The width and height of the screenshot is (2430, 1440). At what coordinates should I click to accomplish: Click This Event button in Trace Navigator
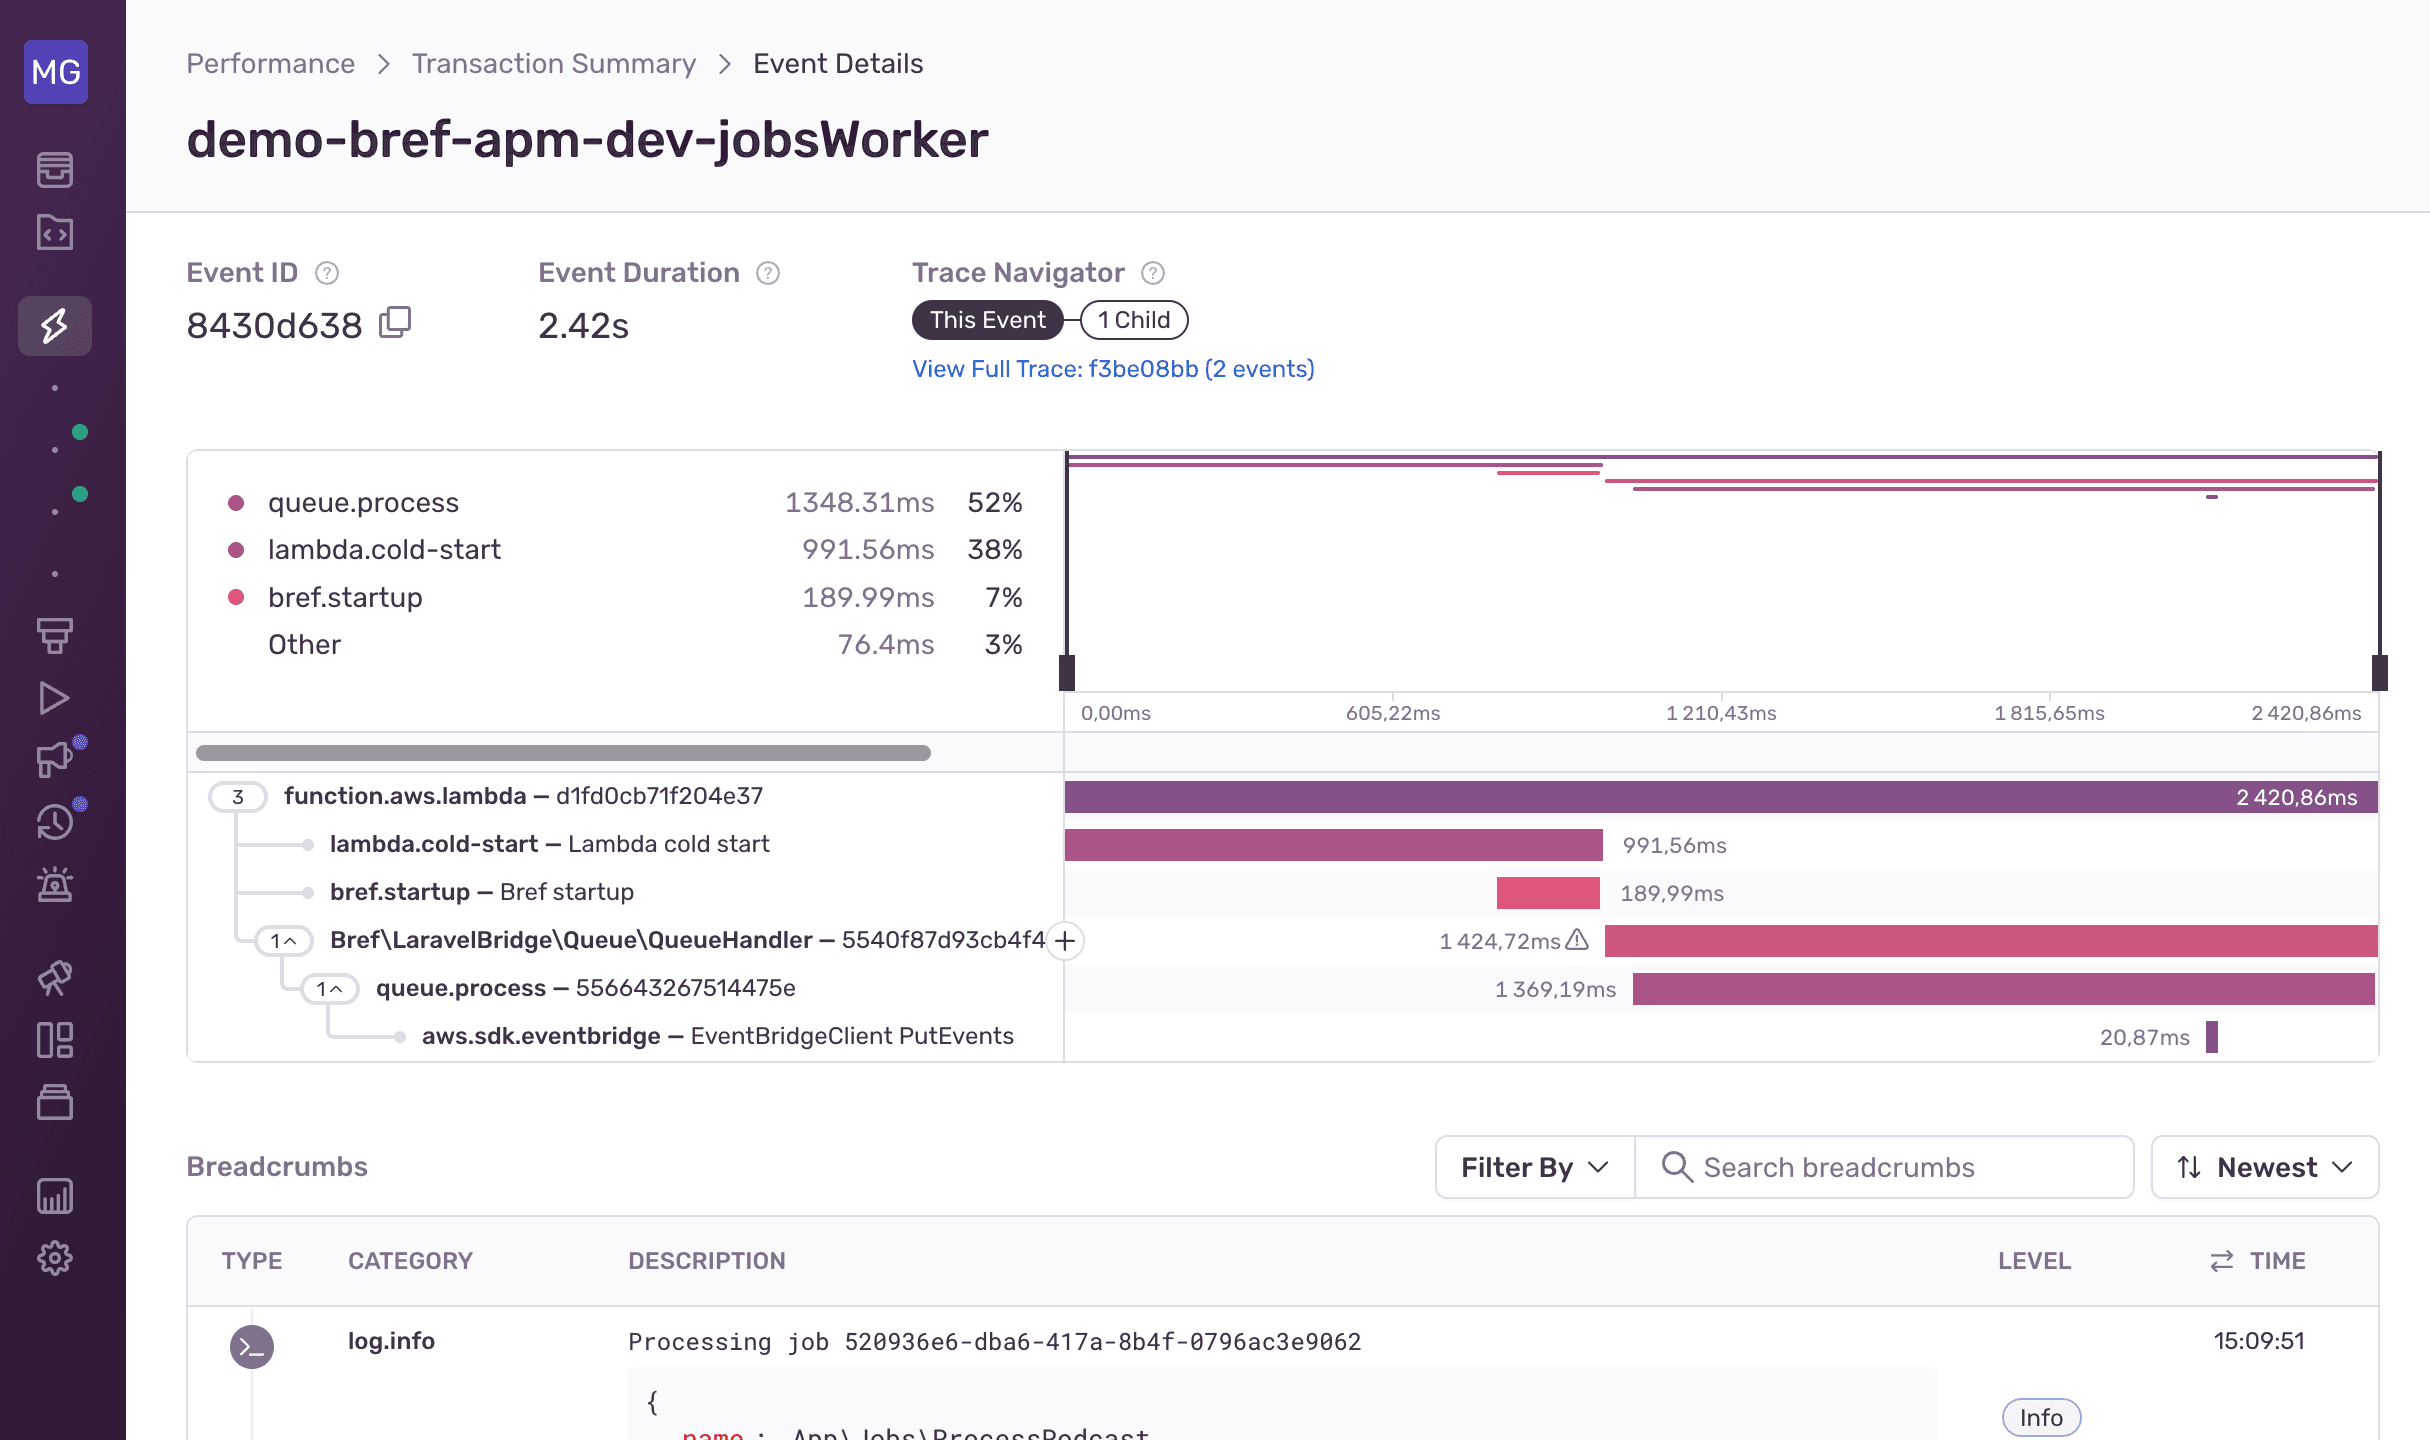tap(987, 319)
